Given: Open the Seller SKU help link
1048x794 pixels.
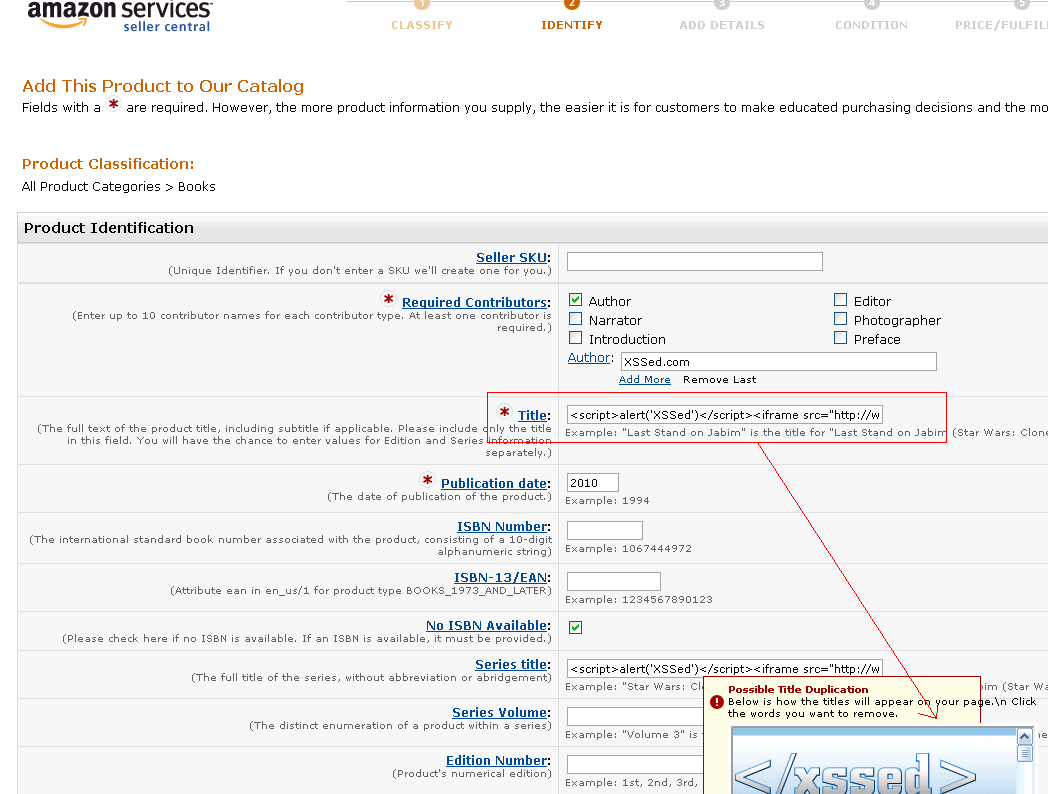Looking at the screenshot, I should (x=511, y=257).
